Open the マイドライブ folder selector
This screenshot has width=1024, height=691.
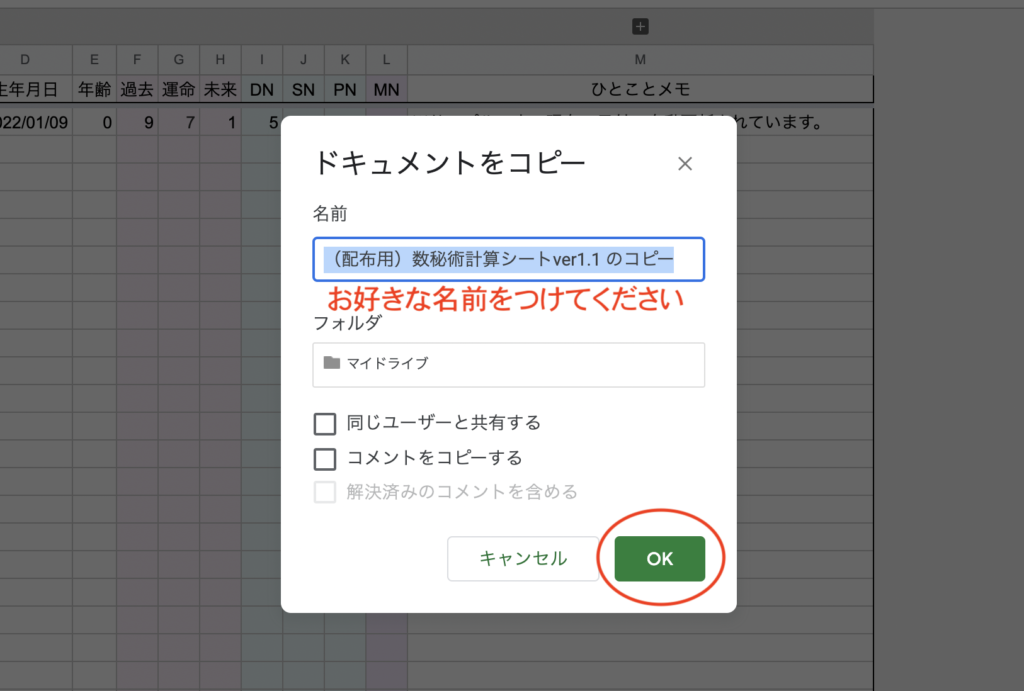tap(508, 364)
